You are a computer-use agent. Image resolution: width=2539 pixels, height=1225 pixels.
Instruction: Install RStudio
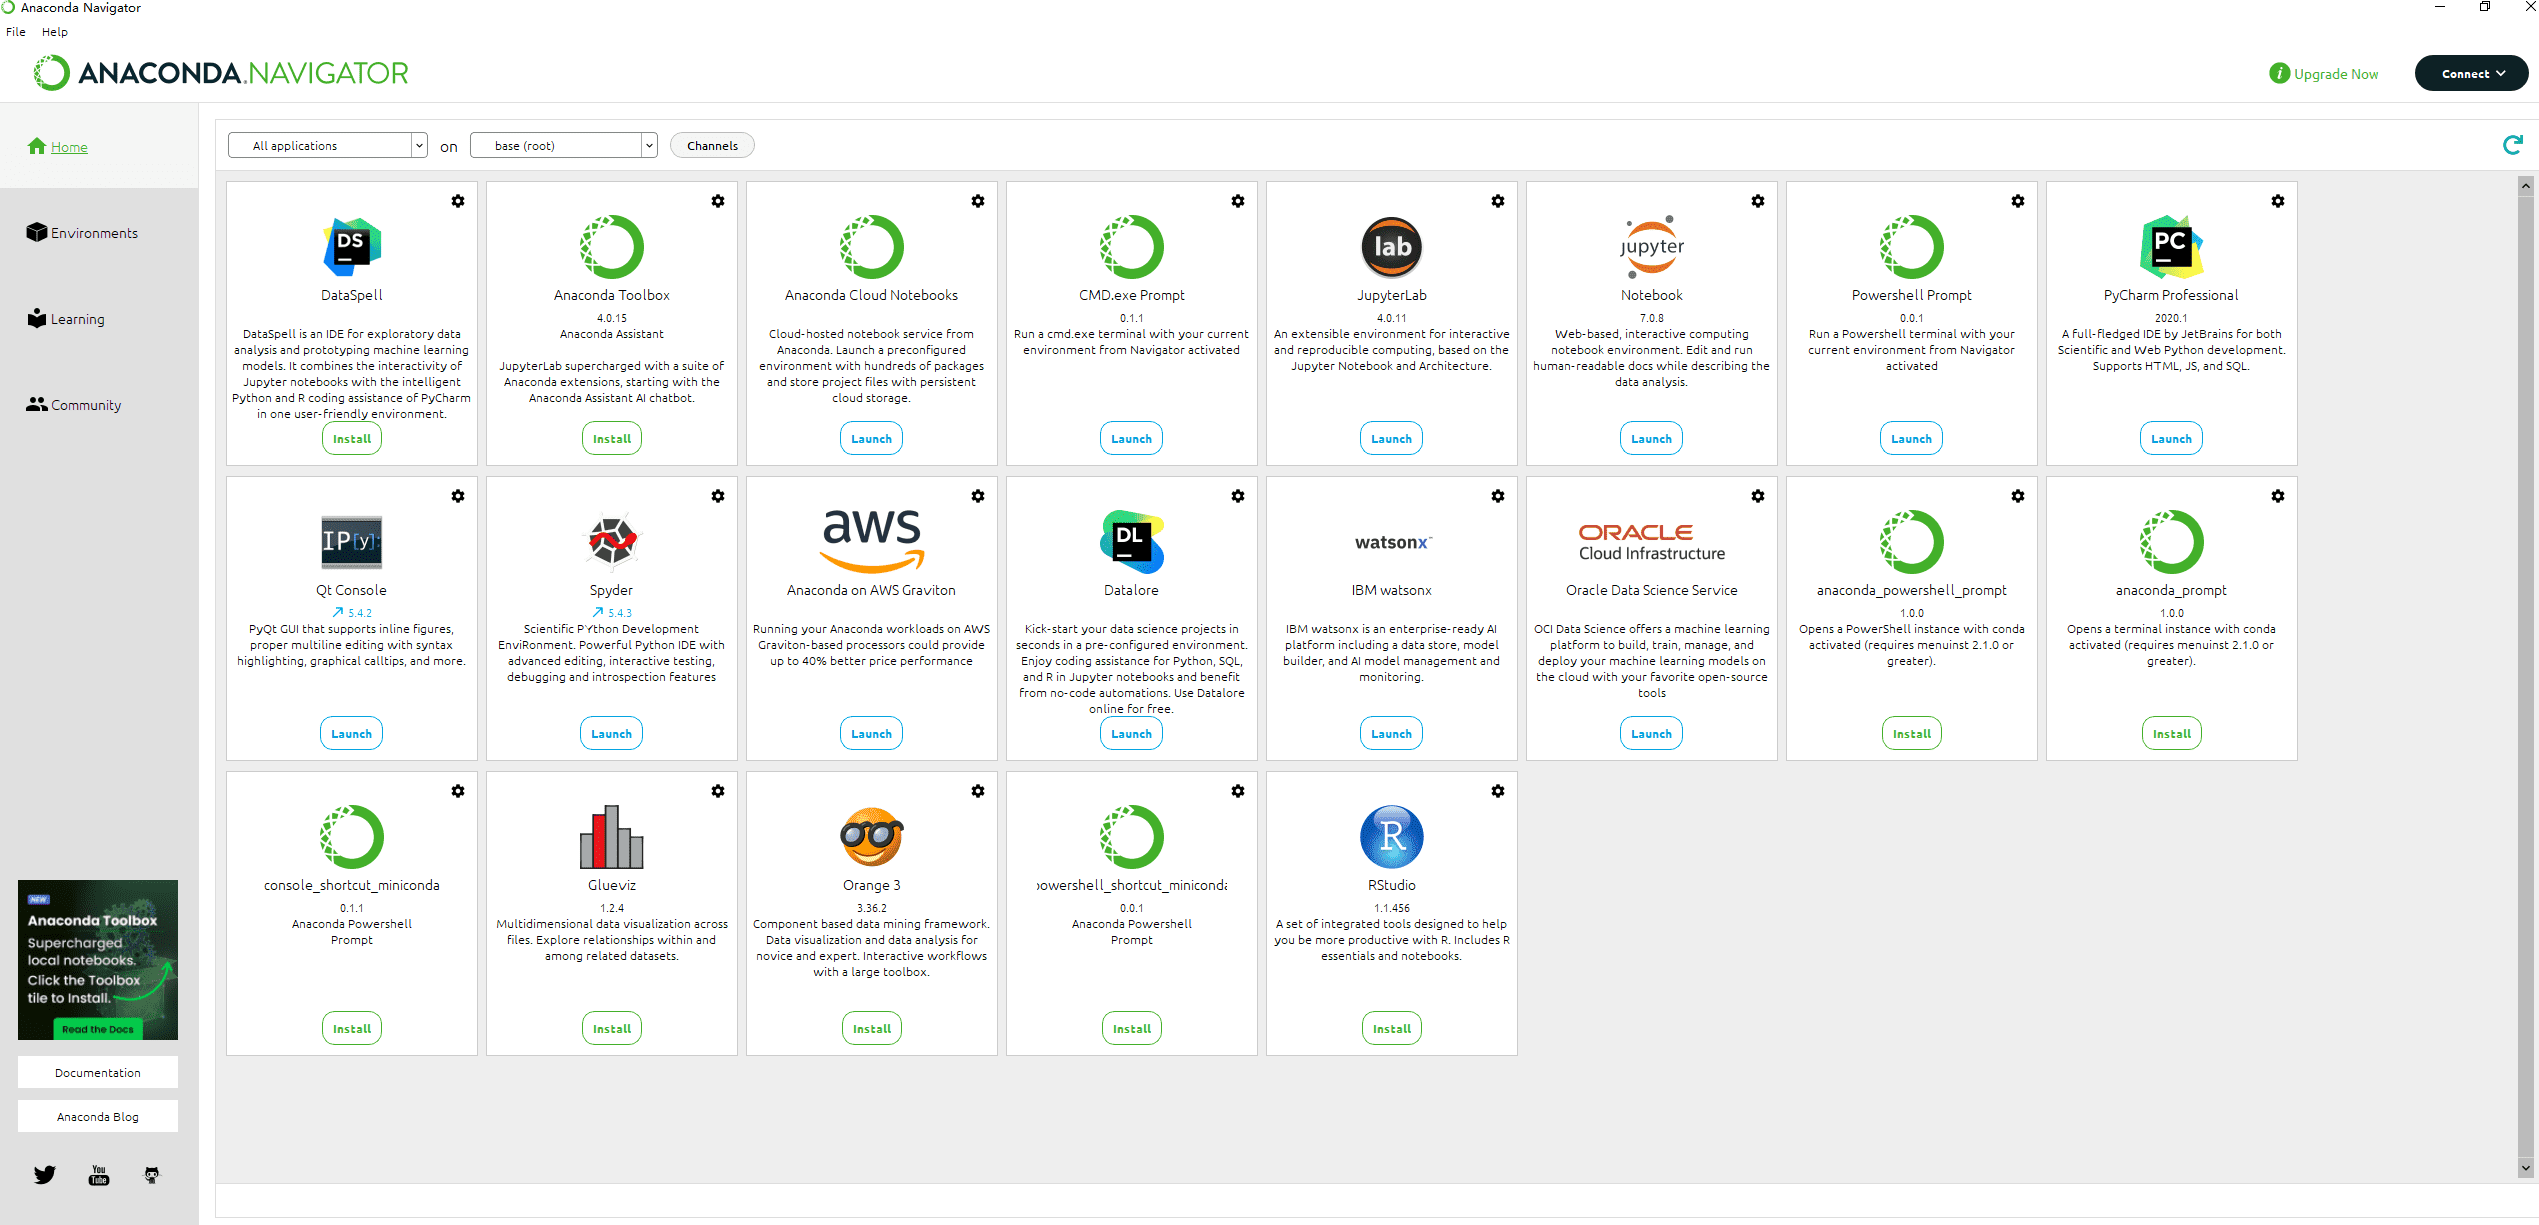(1392, 1029)
